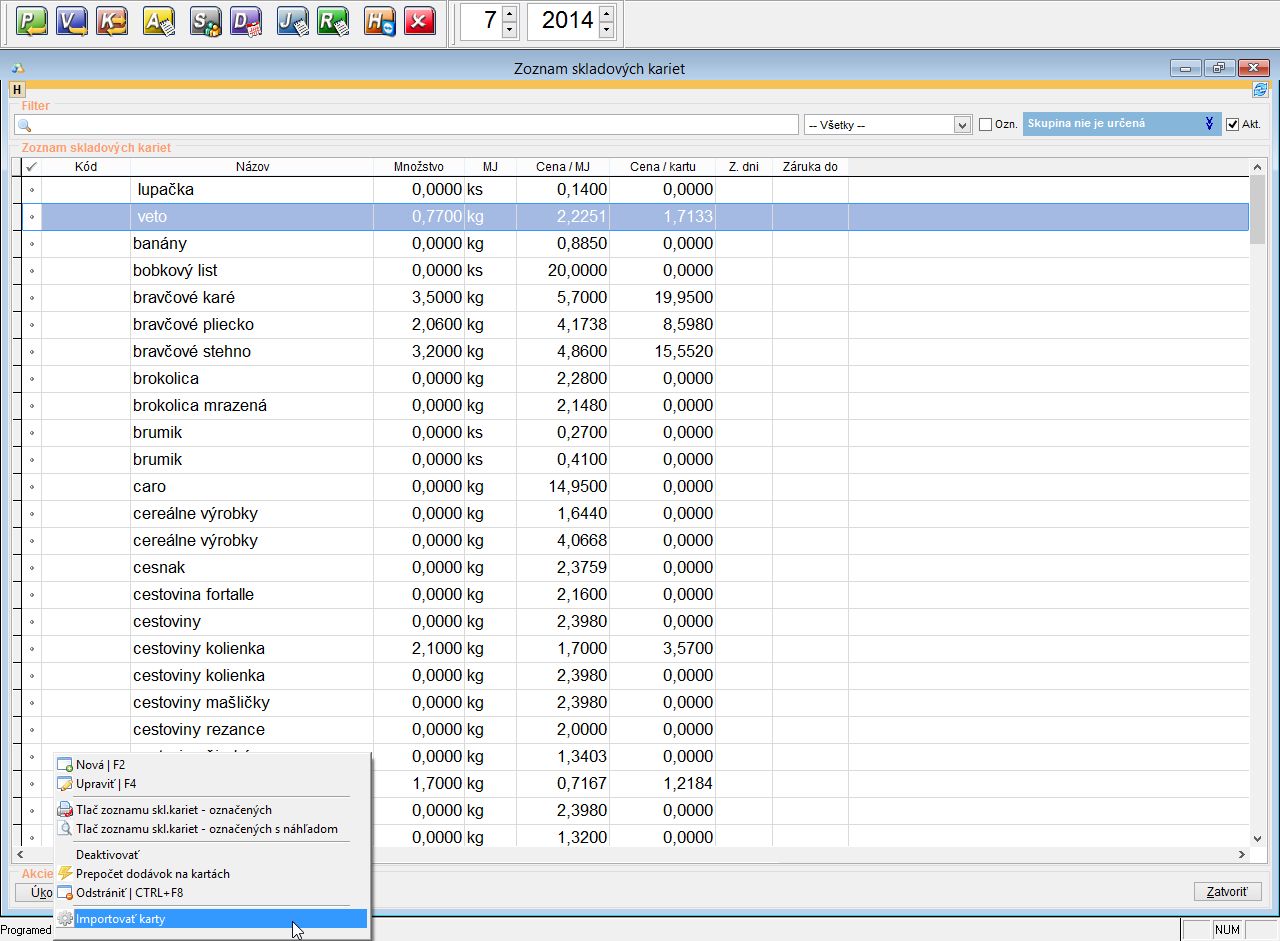Mark the caro row selector
This screenshot has height=941, width=1280.
pyautogui.click(x=32, y=486)
